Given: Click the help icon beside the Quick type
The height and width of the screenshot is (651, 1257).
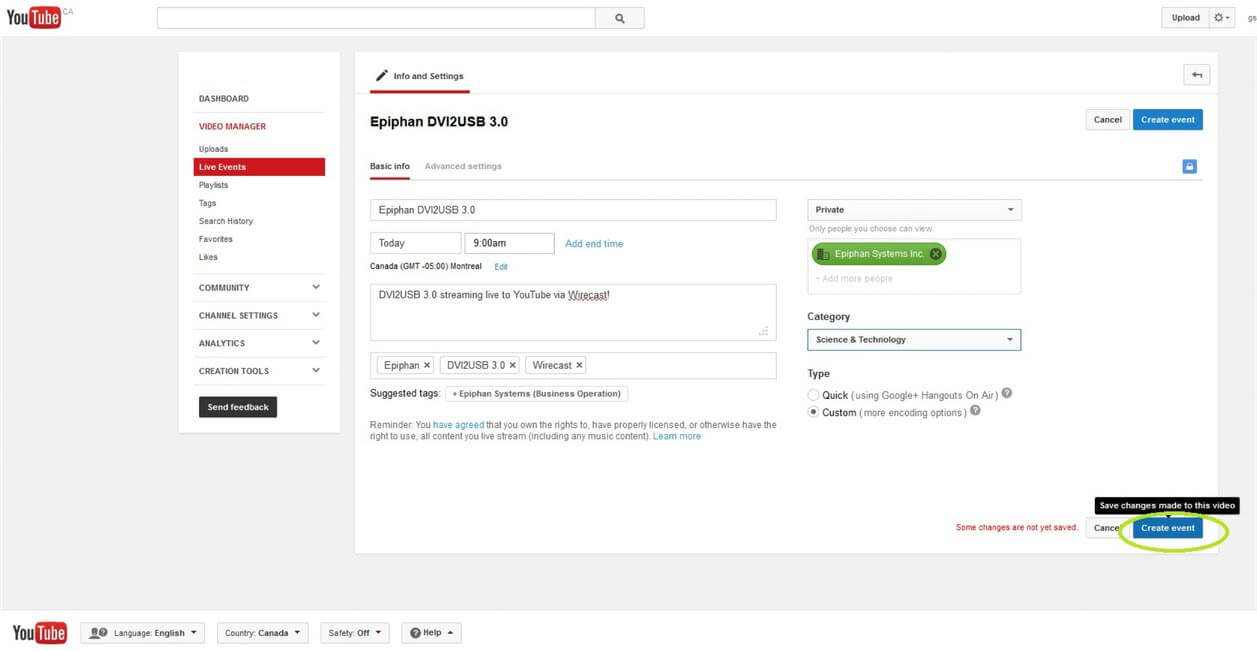Looking at the screenshot, I should tap(1007, 393).
